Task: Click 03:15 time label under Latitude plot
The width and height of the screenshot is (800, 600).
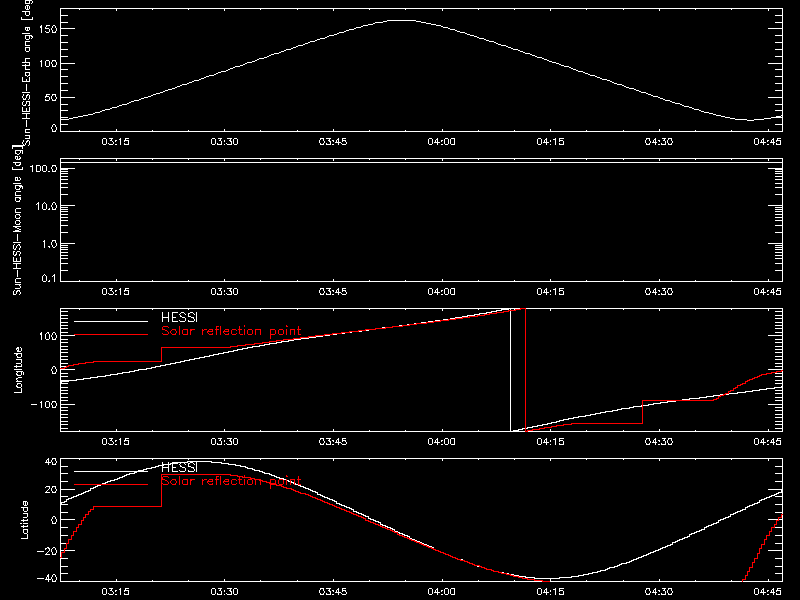Action: (115, 592)
